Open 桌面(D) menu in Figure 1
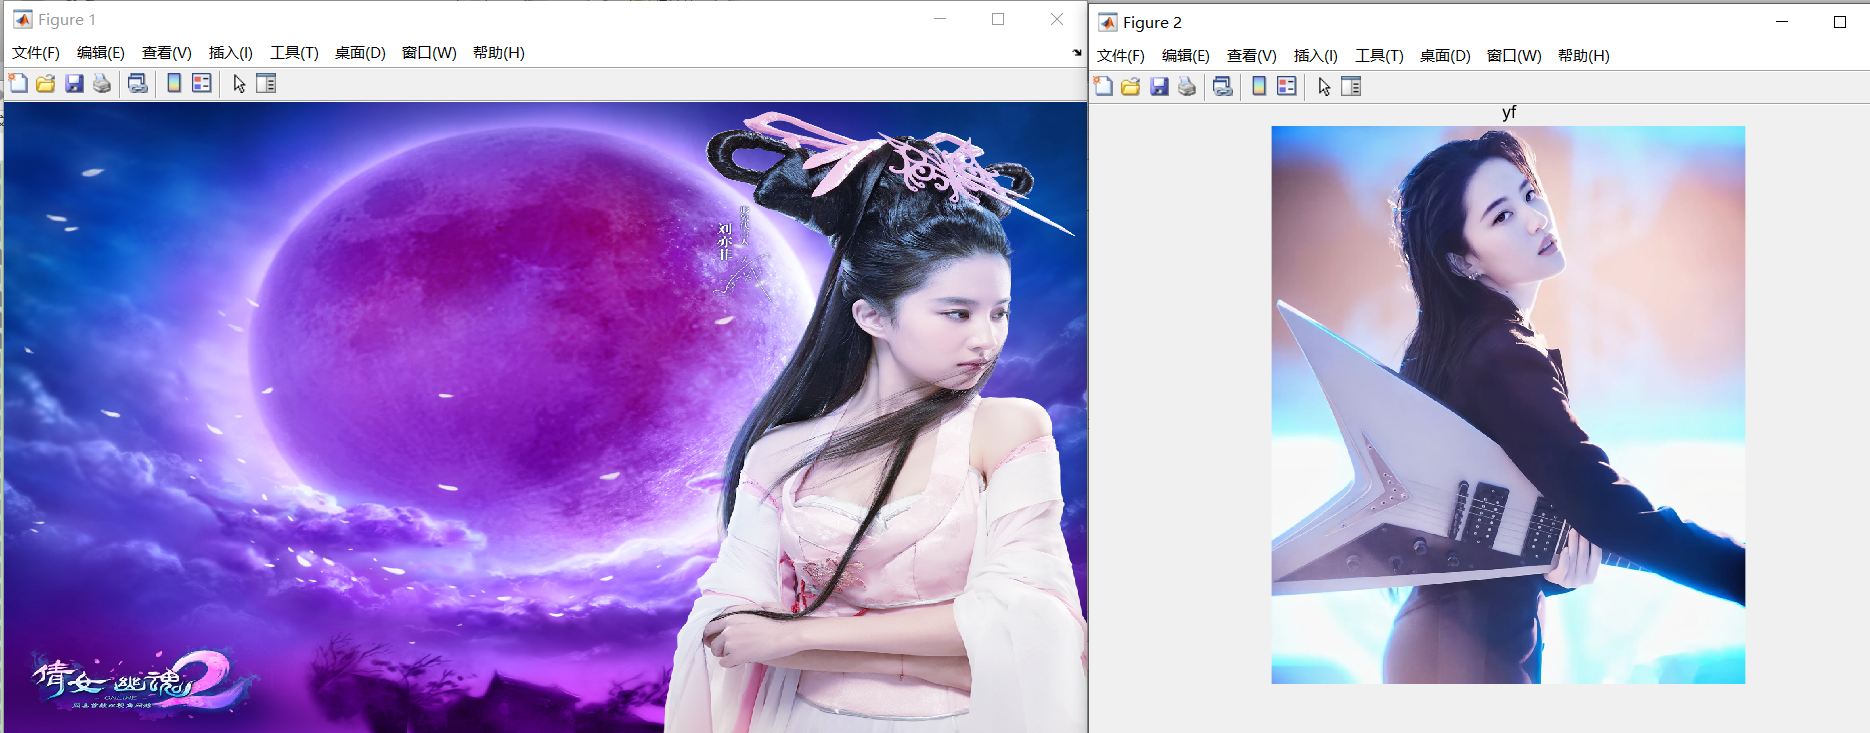This screenshot has height=733, width=1870. point(360,53)
